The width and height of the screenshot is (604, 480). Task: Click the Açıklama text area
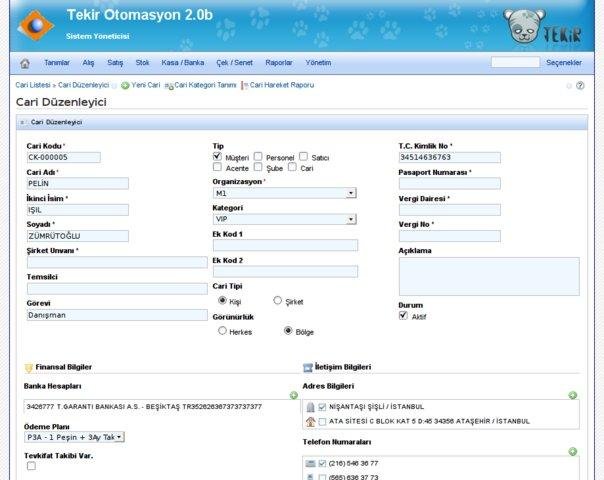point(489,276)
